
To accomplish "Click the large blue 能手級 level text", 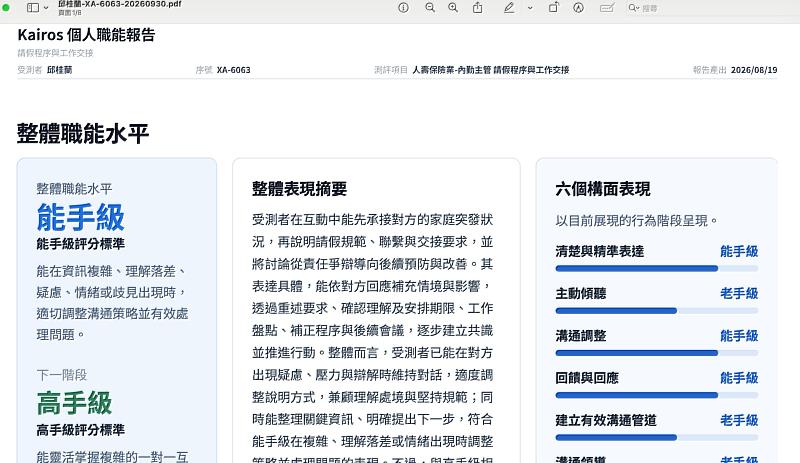I will pyautogui.click(x=81, y=217).
